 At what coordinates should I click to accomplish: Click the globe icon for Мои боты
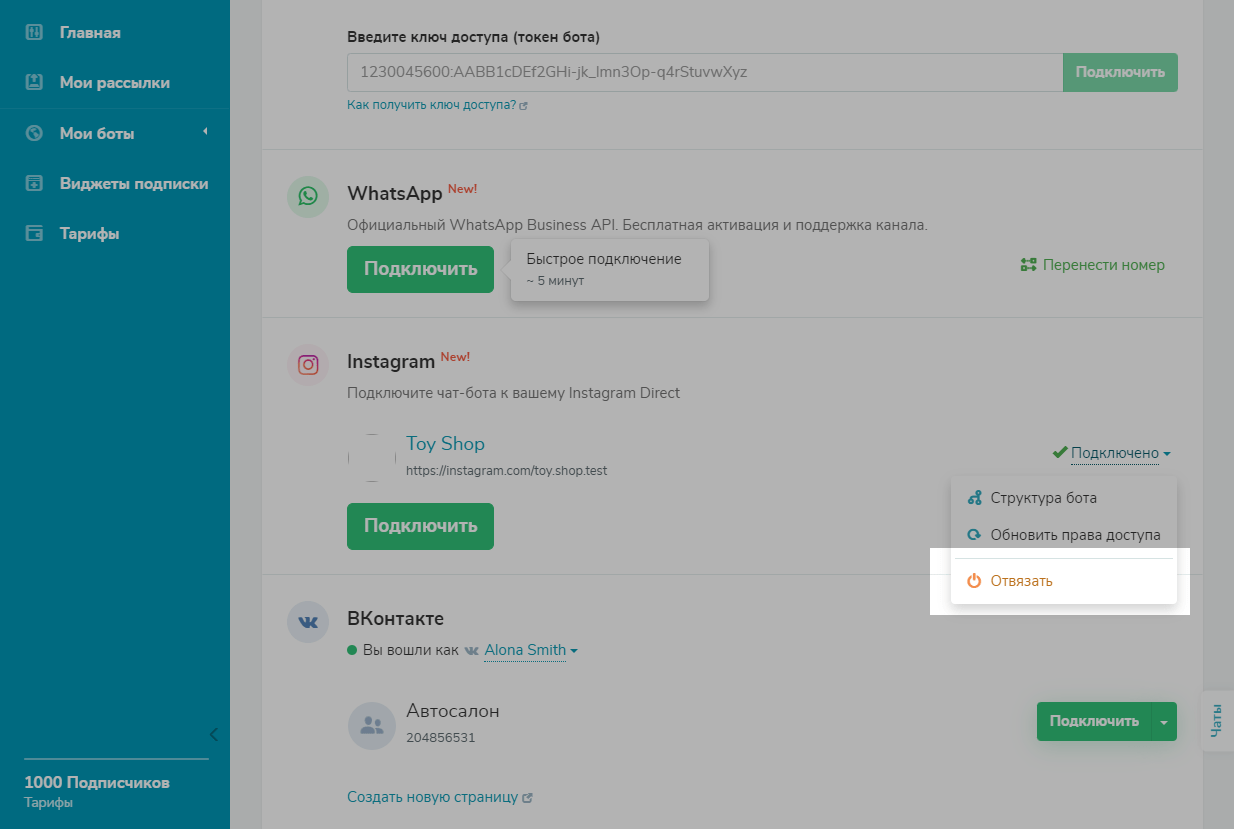[34, 133]
